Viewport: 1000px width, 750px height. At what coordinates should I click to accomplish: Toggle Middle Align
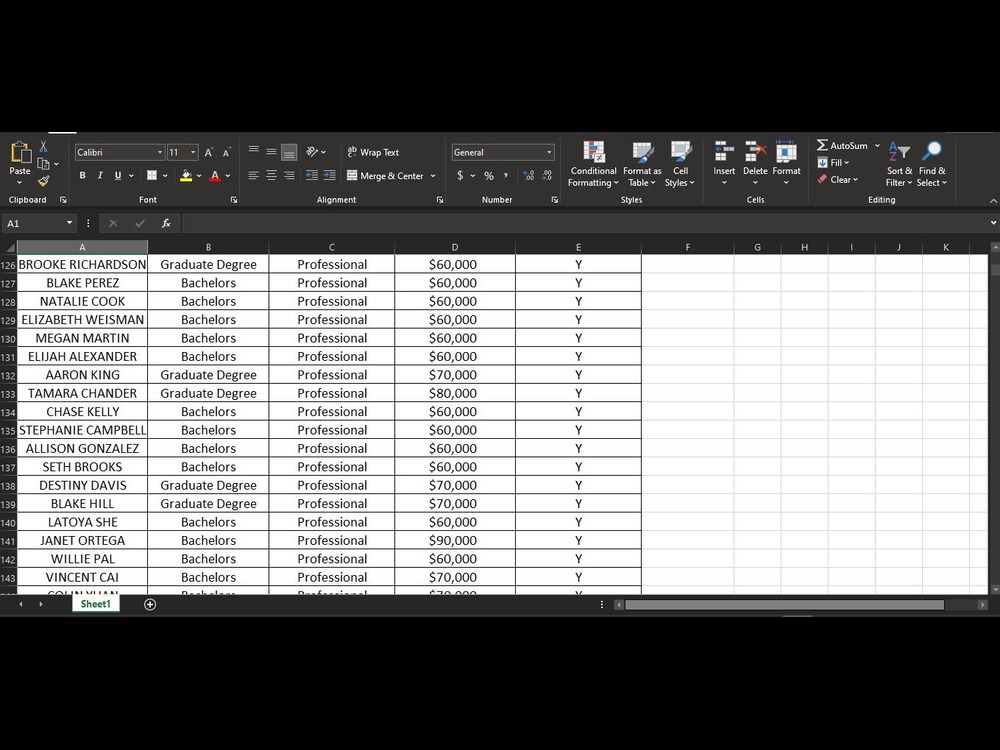[x=272, y=152]
